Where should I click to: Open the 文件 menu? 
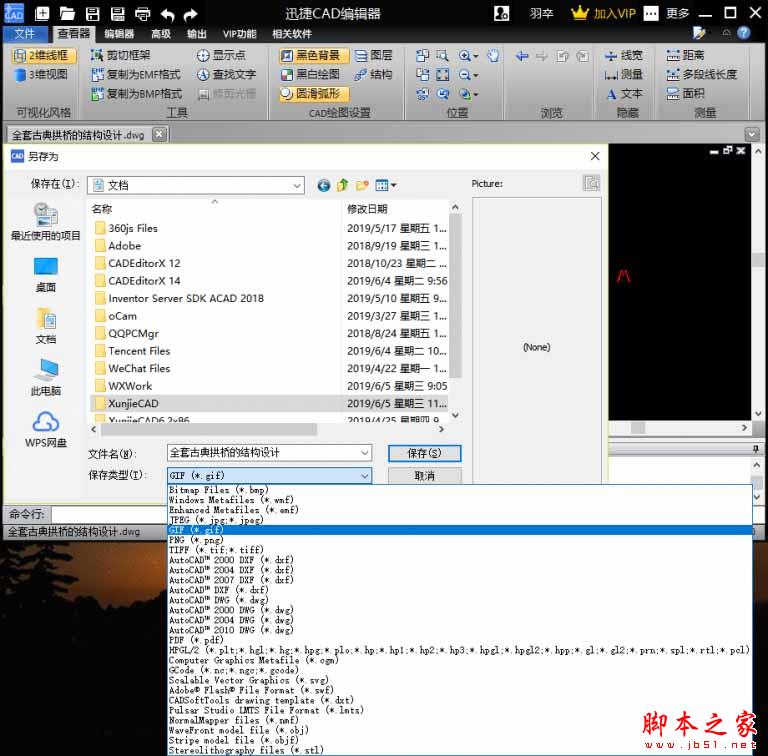coord(25,34)
